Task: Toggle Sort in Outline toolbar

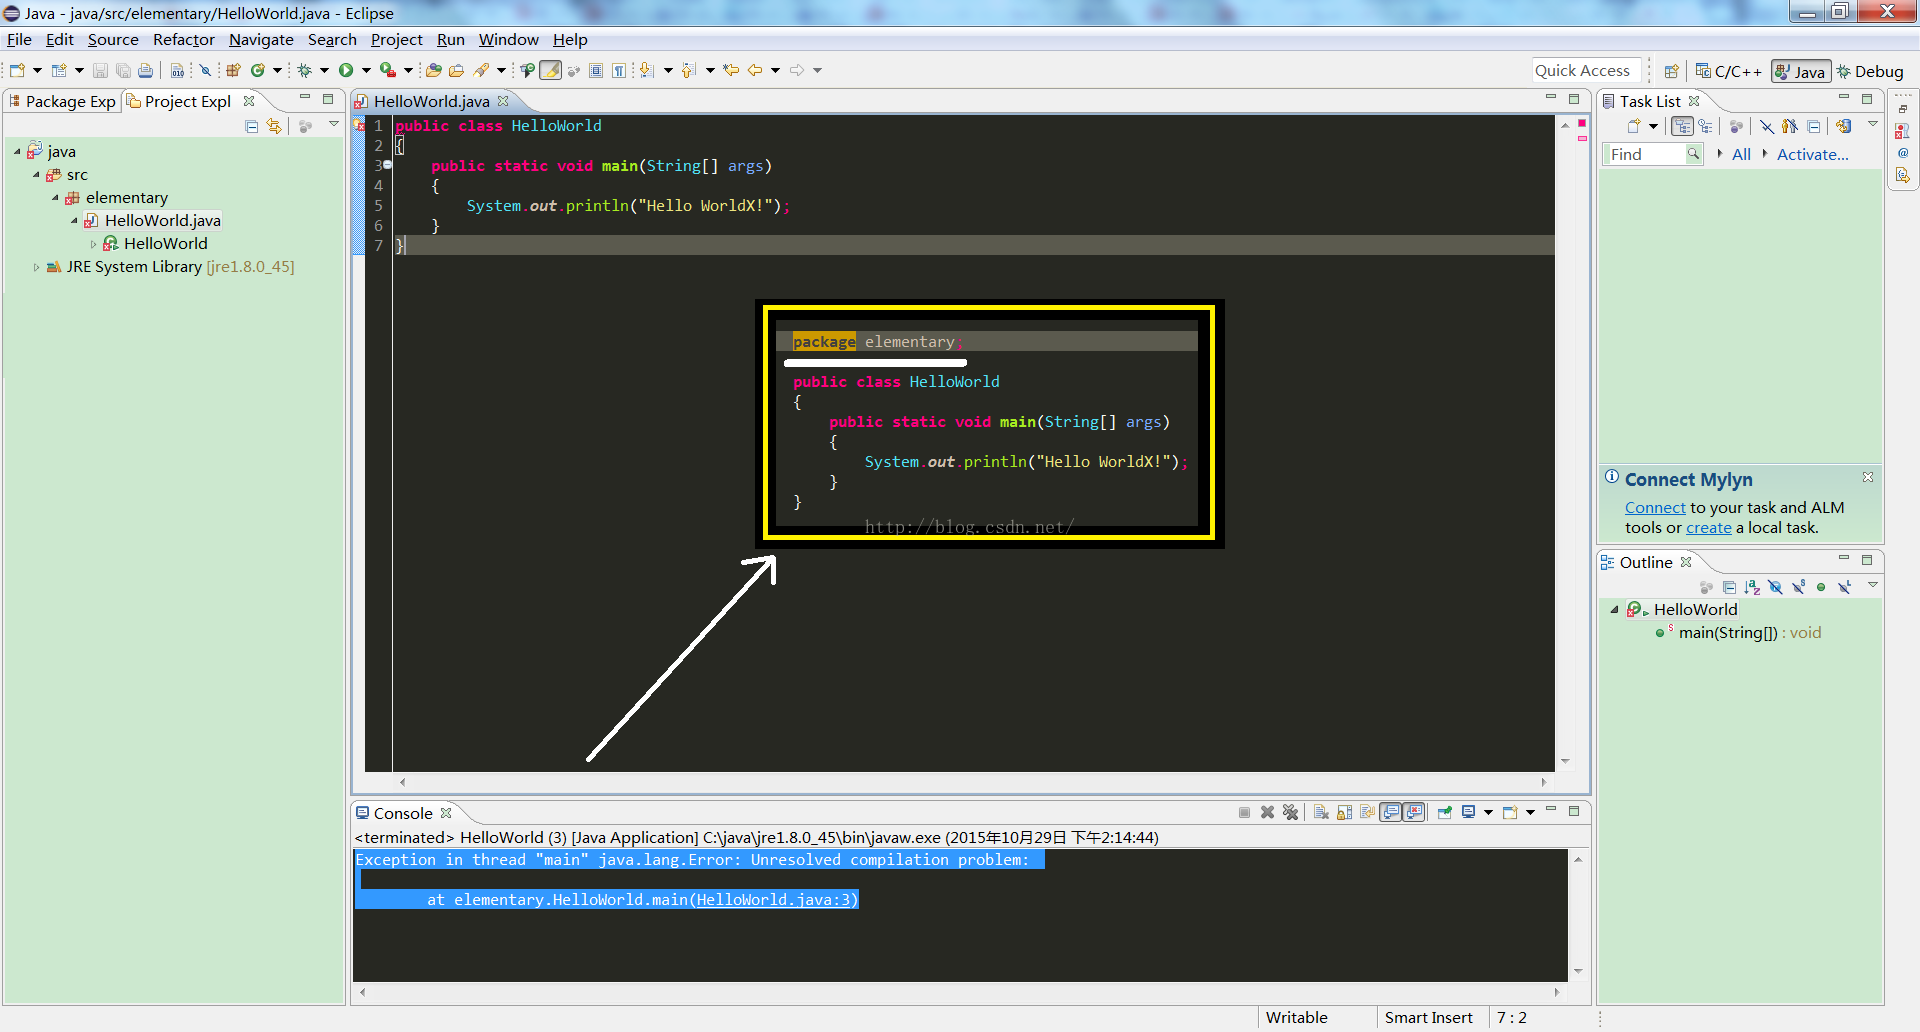Action: coord(1751,587)
